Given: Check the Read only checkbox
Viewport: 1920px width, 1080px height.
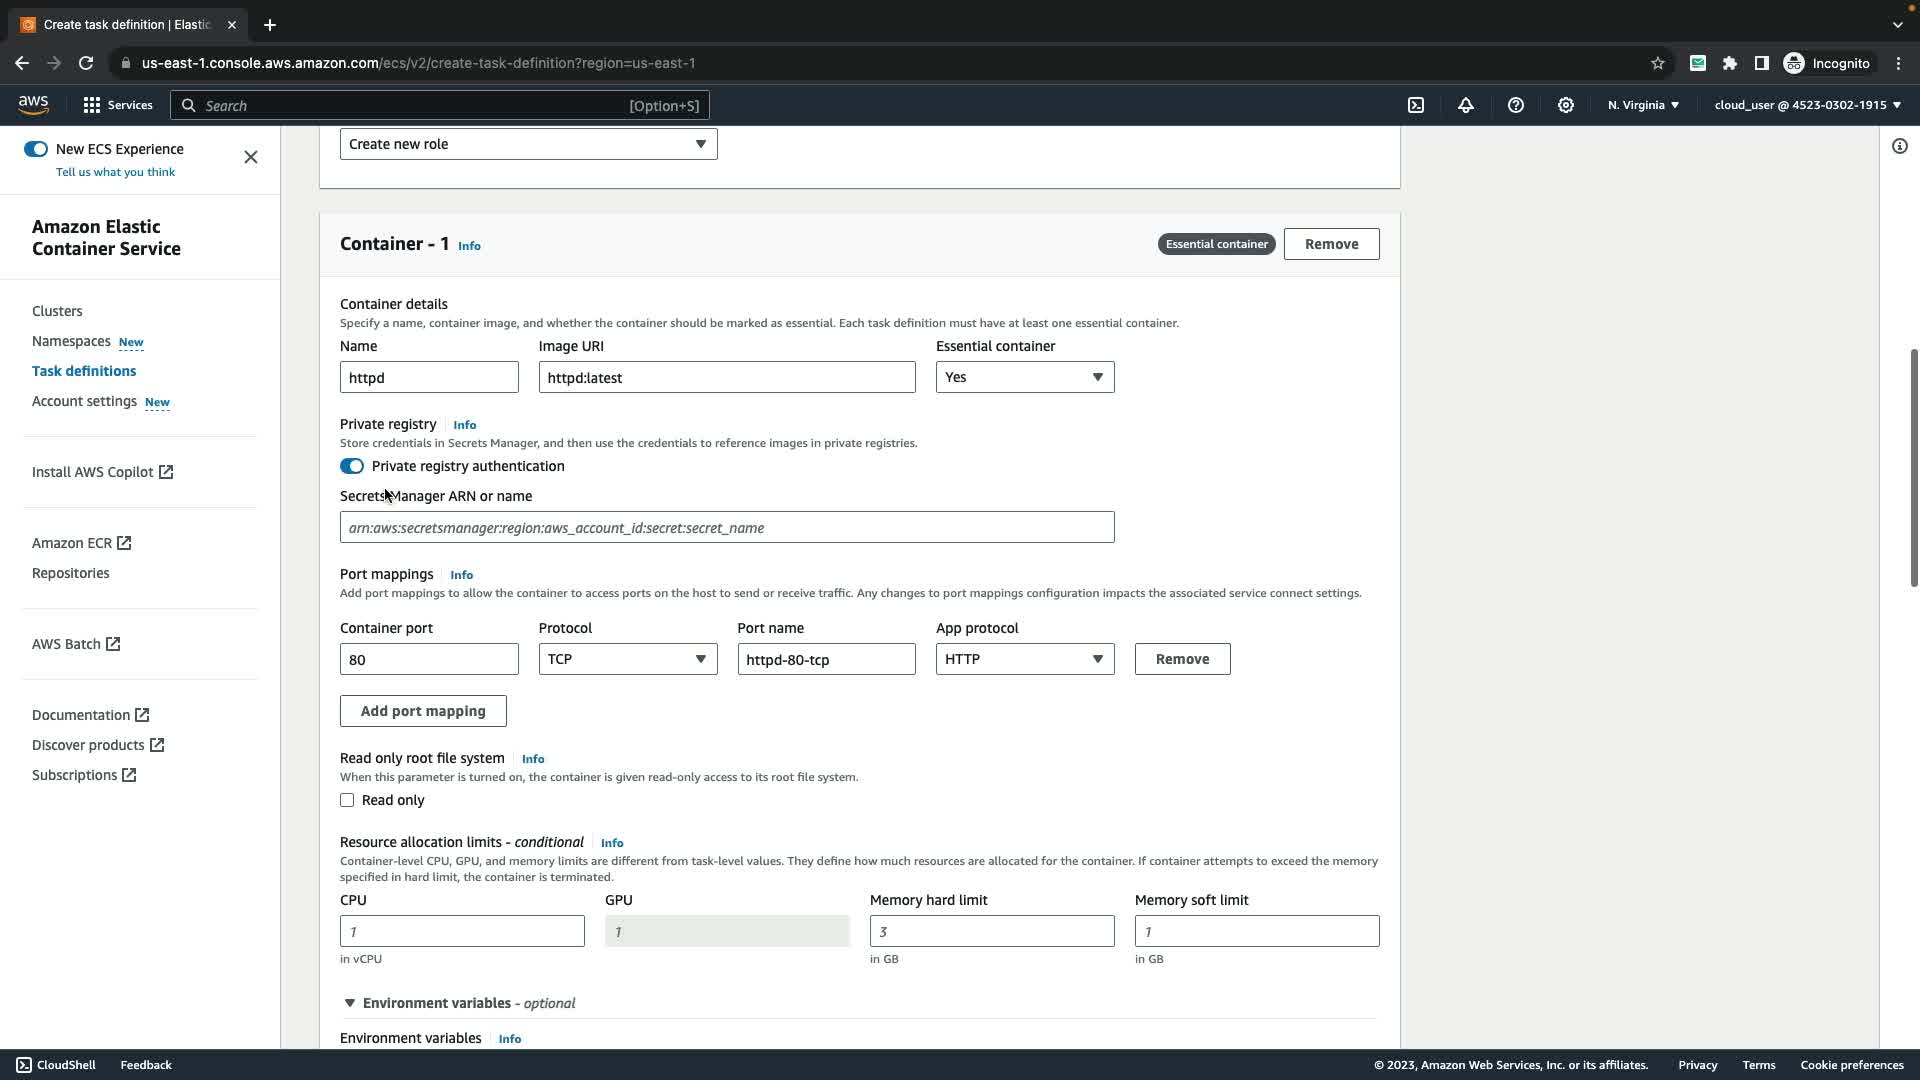Looking at the screenshot, I should click(347, 800).
